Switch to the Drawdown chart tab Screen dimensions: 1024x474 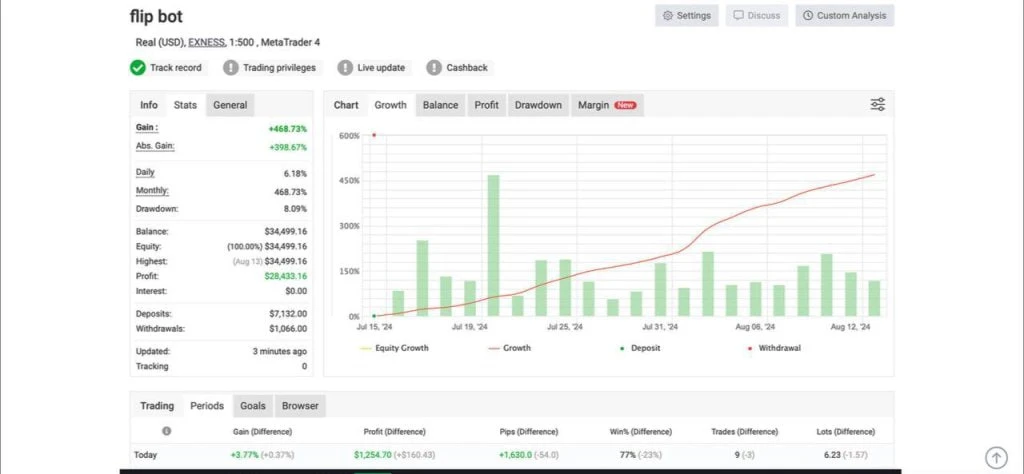pyautogui.click(x=537, y=105)
